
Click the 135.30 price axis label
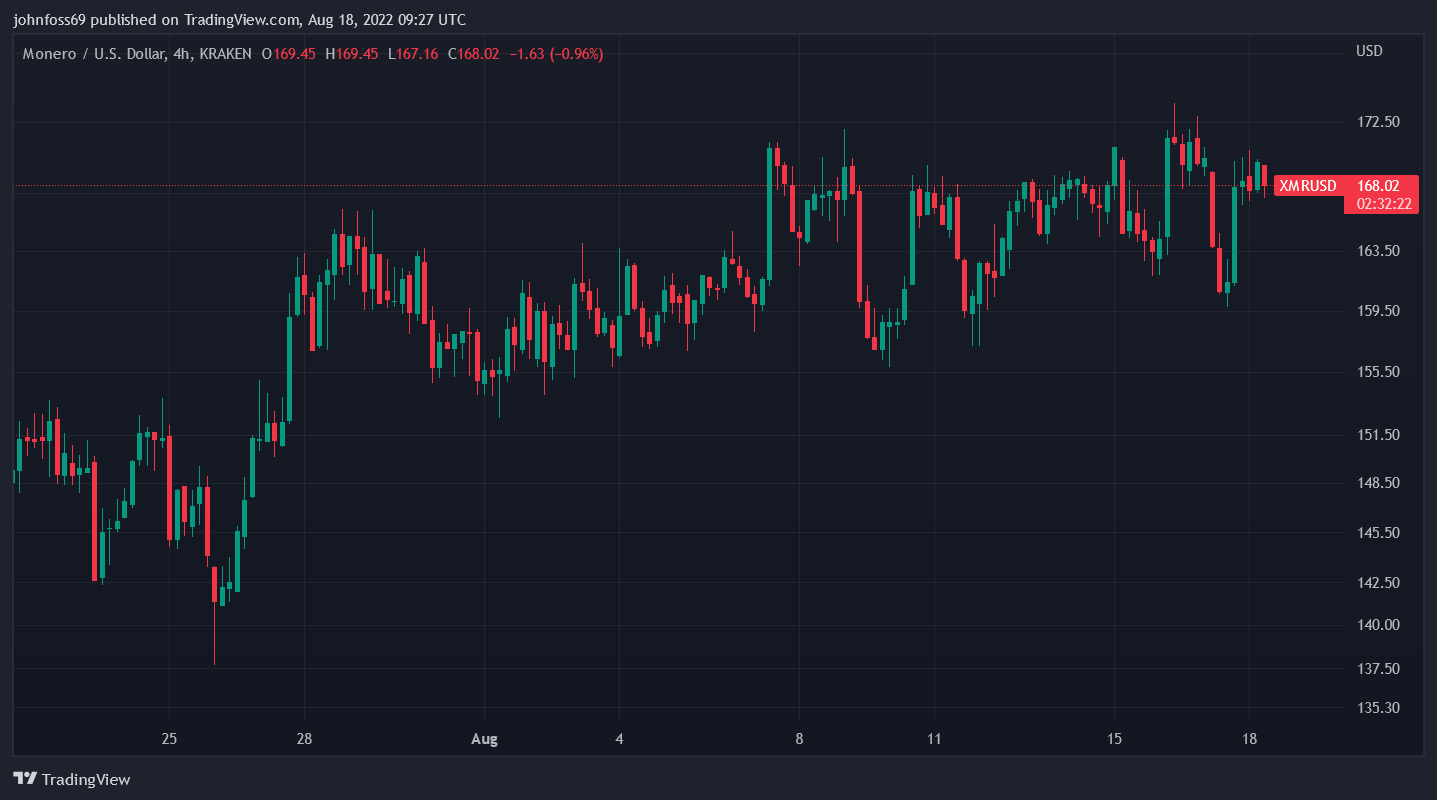[1377, 707]
